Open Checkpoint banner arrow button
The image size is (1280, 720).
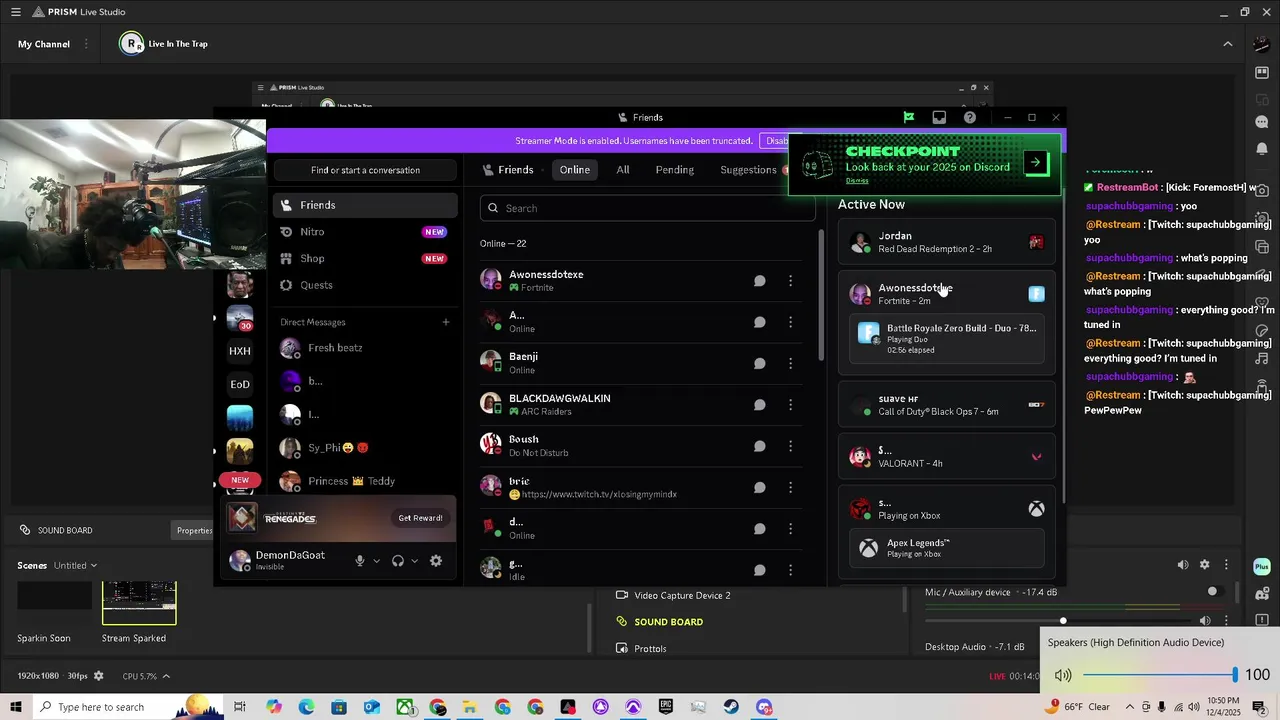1036,162
